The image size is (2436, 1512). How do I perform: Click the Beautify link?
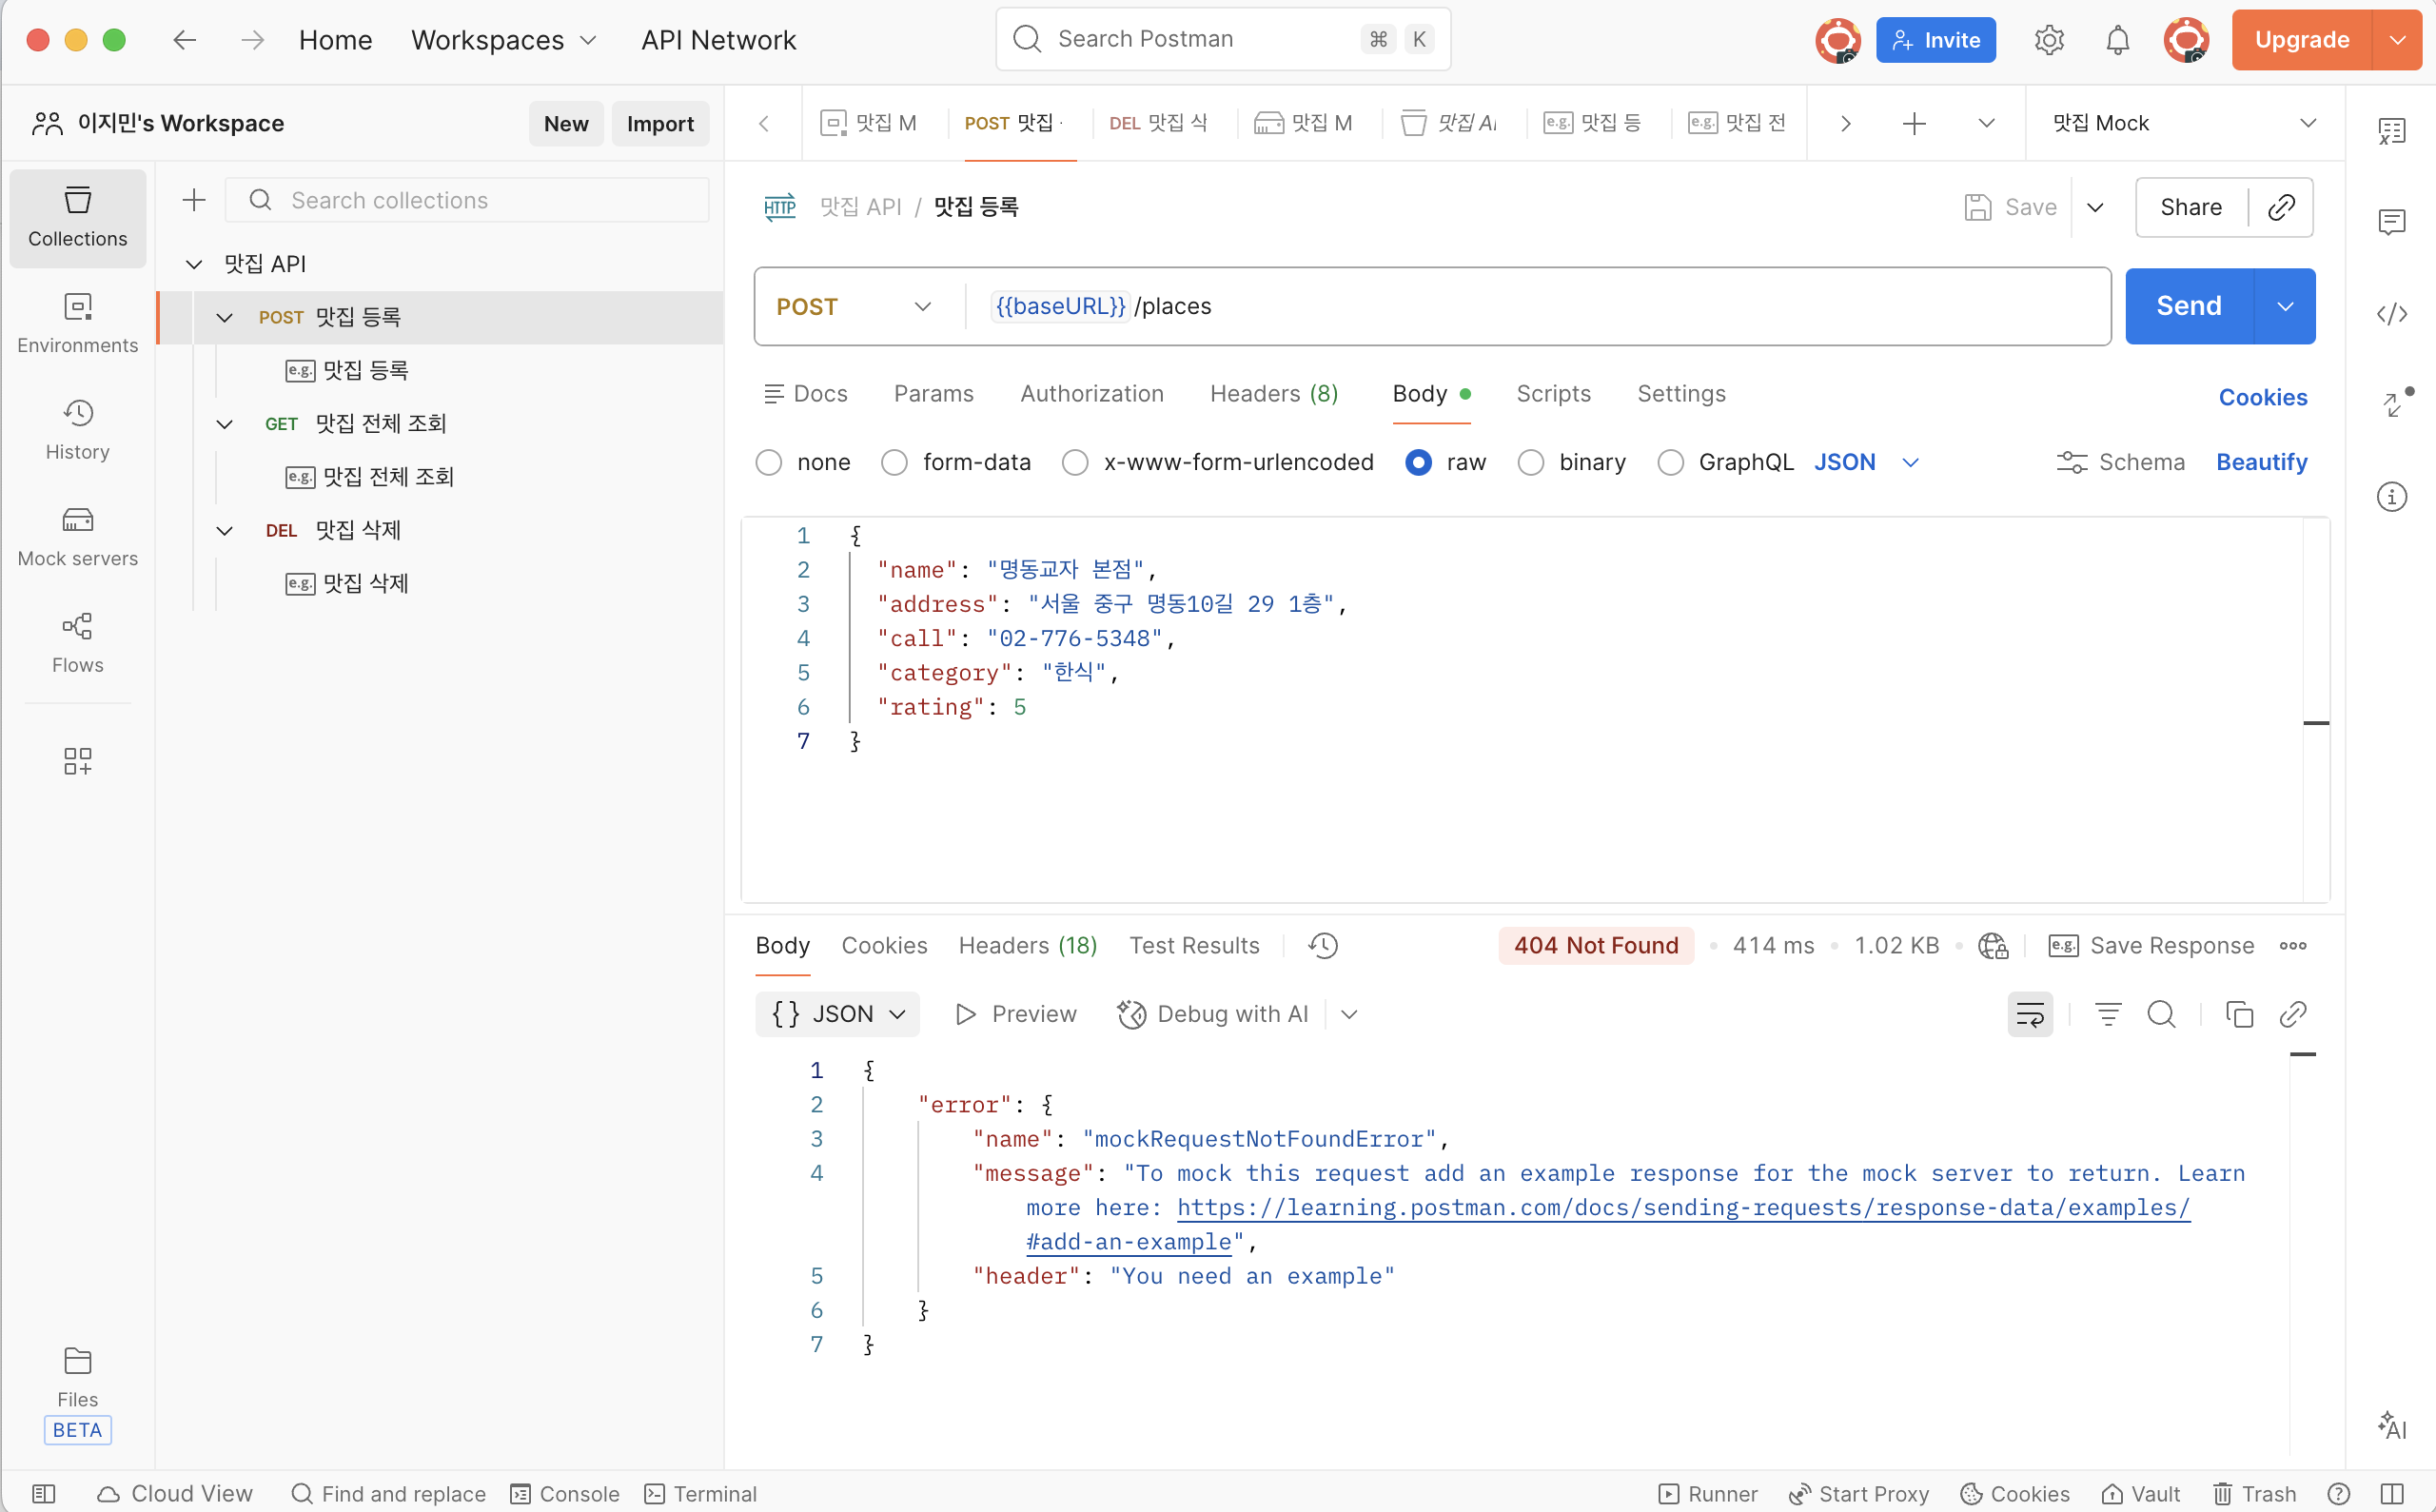(x=2261, y=462)
